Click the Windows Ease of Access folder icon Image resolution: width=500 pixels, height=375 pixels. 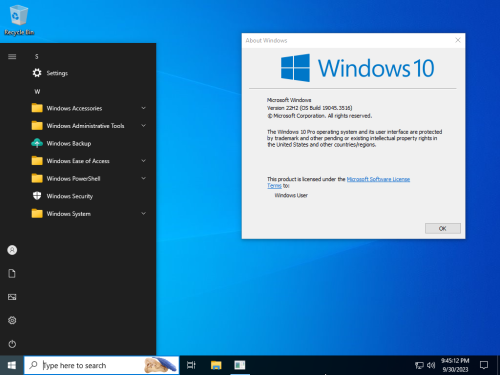point(37,161)
